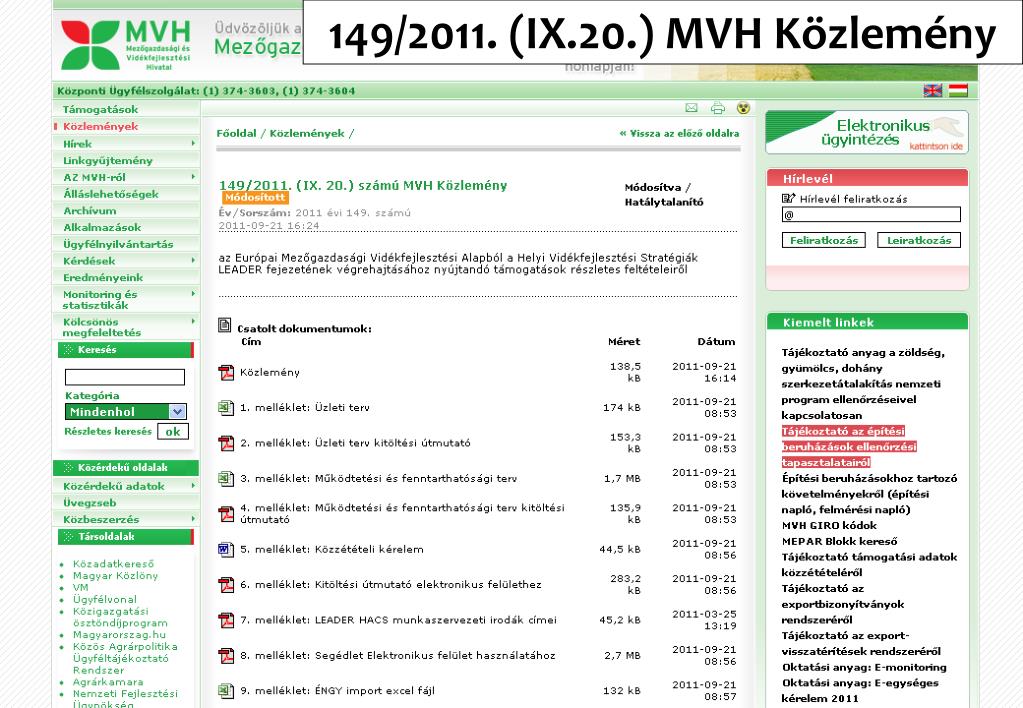Click the Főoldal breadcrumb link
This screenshot has width=1023, height=708.
point(236,133)
